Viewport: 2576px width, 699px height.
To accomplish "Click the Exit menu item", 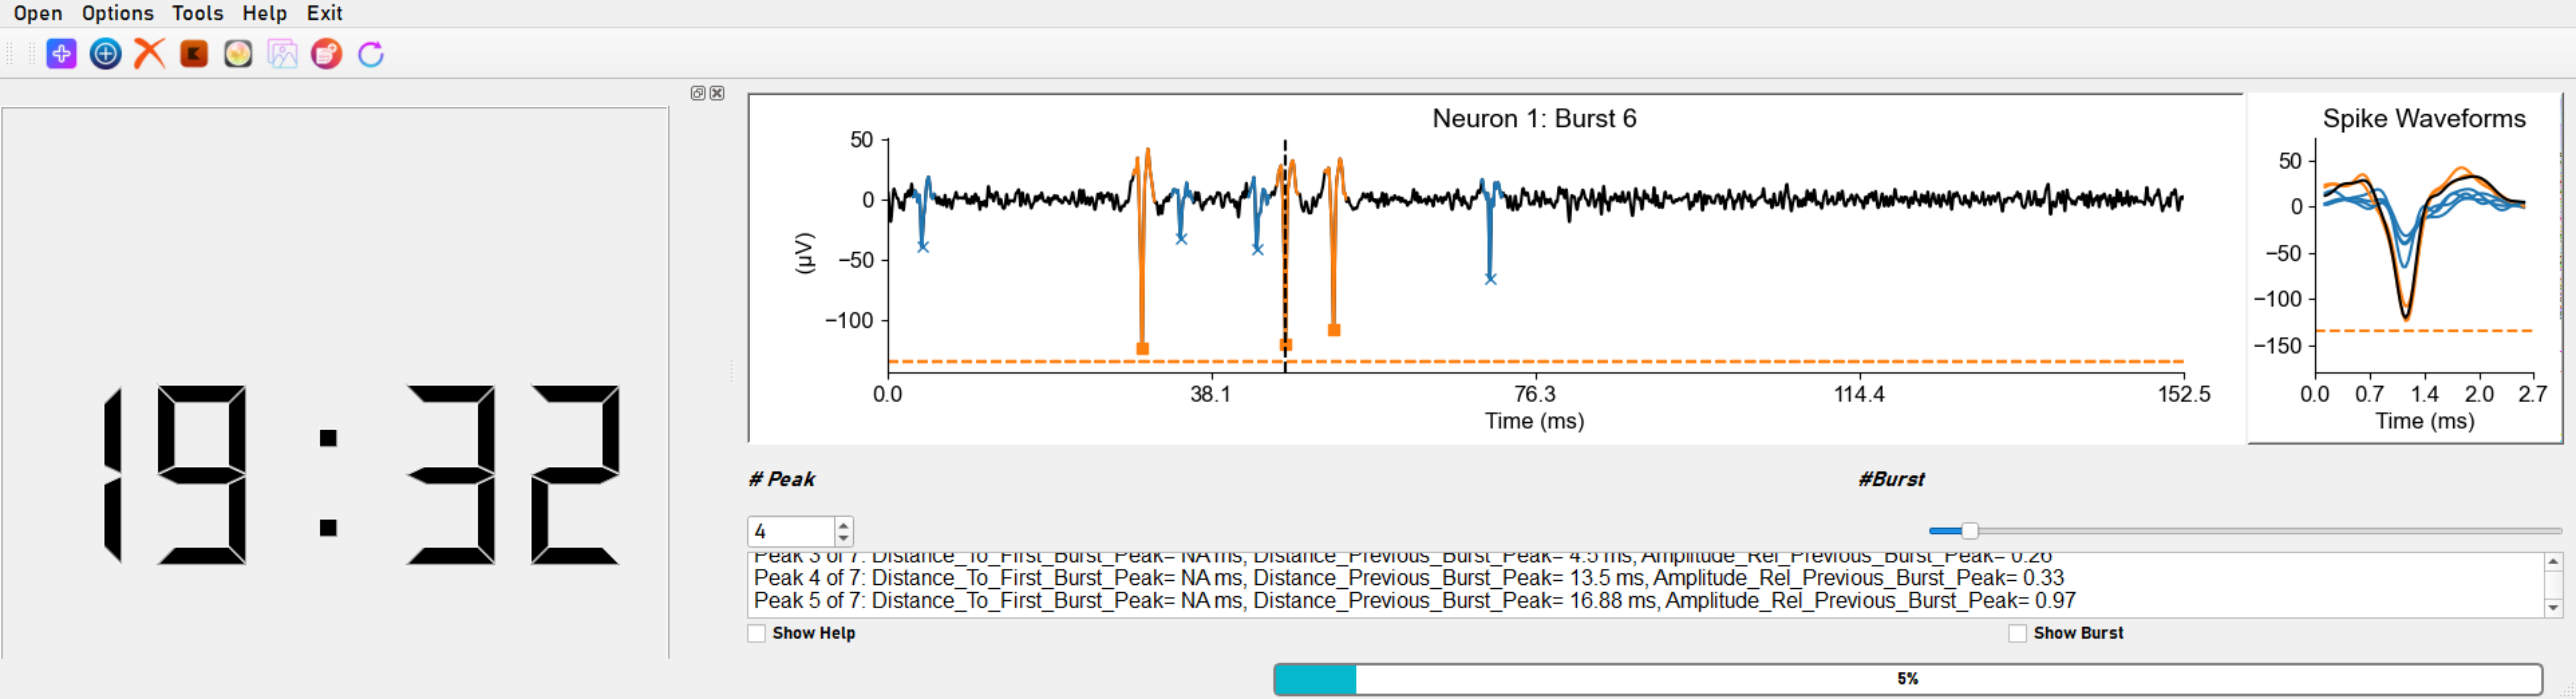I will 324,13.
